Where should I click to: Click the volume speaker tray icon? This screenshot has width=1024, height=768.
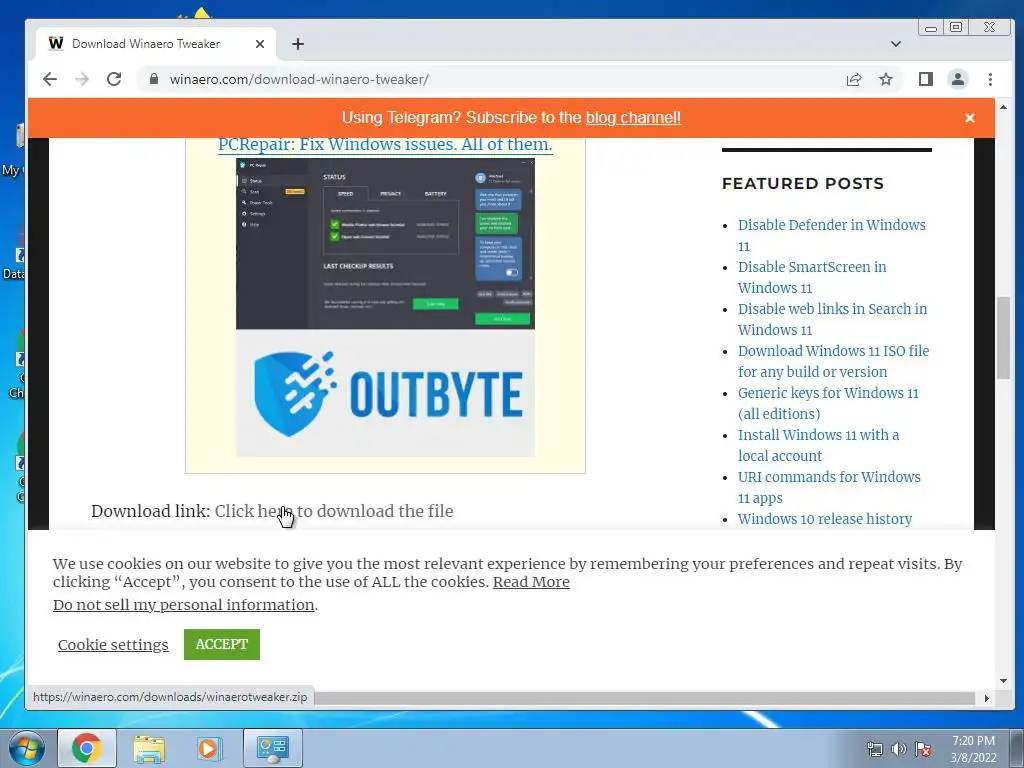click(899, 749)
